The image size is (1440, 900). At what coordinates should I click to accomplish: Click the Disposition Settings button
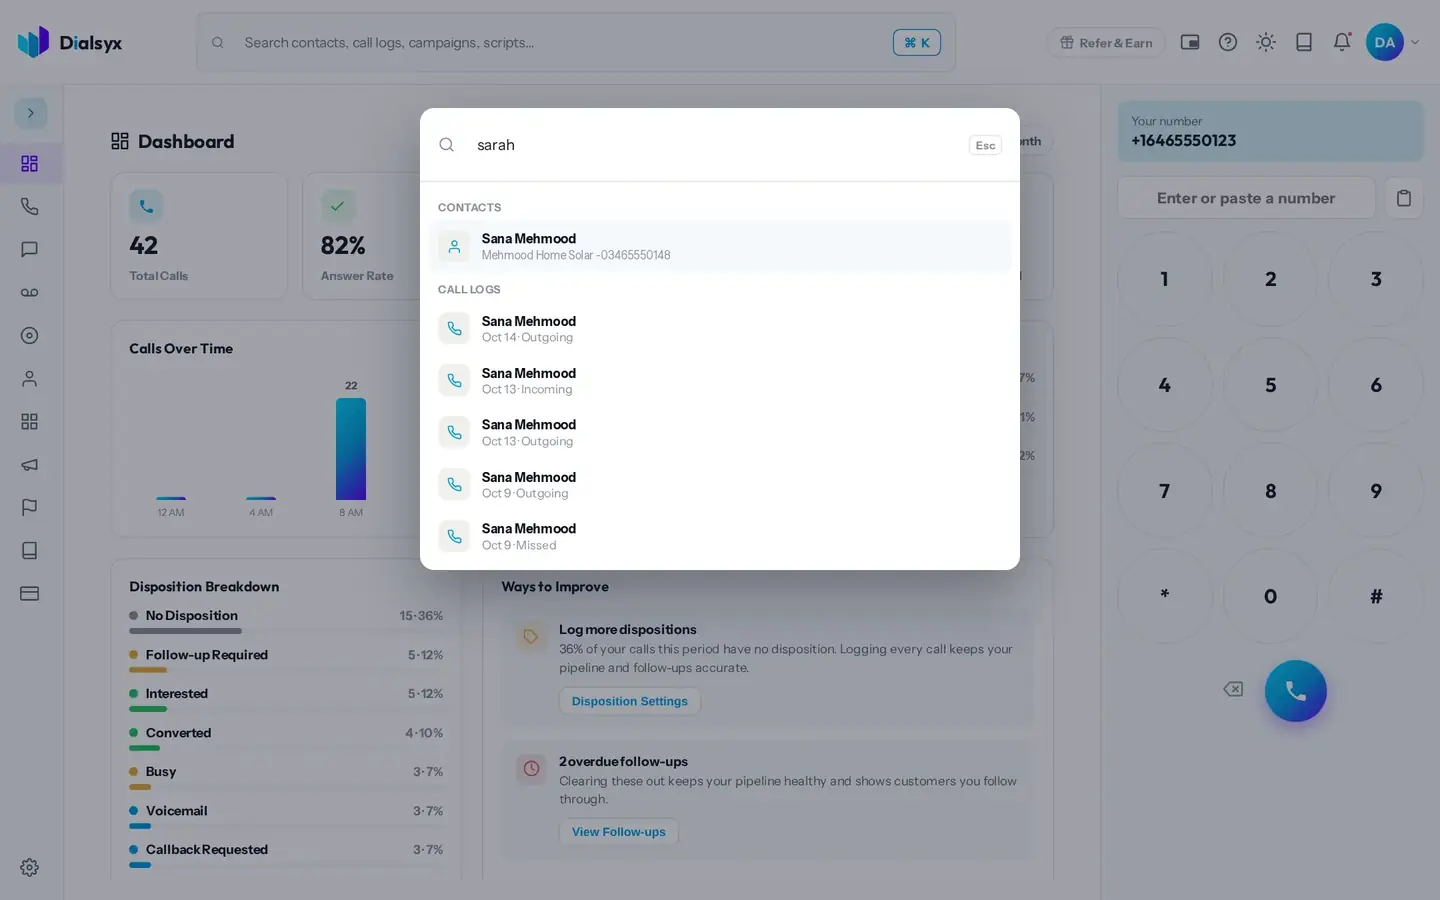pos(630,701)
